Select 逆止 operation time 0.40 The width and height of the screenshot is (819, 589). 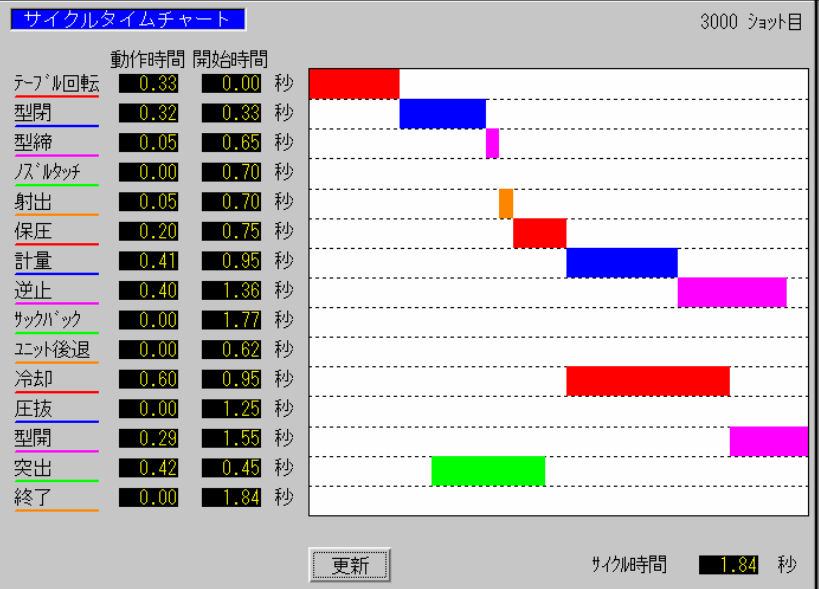click(148, 290)
